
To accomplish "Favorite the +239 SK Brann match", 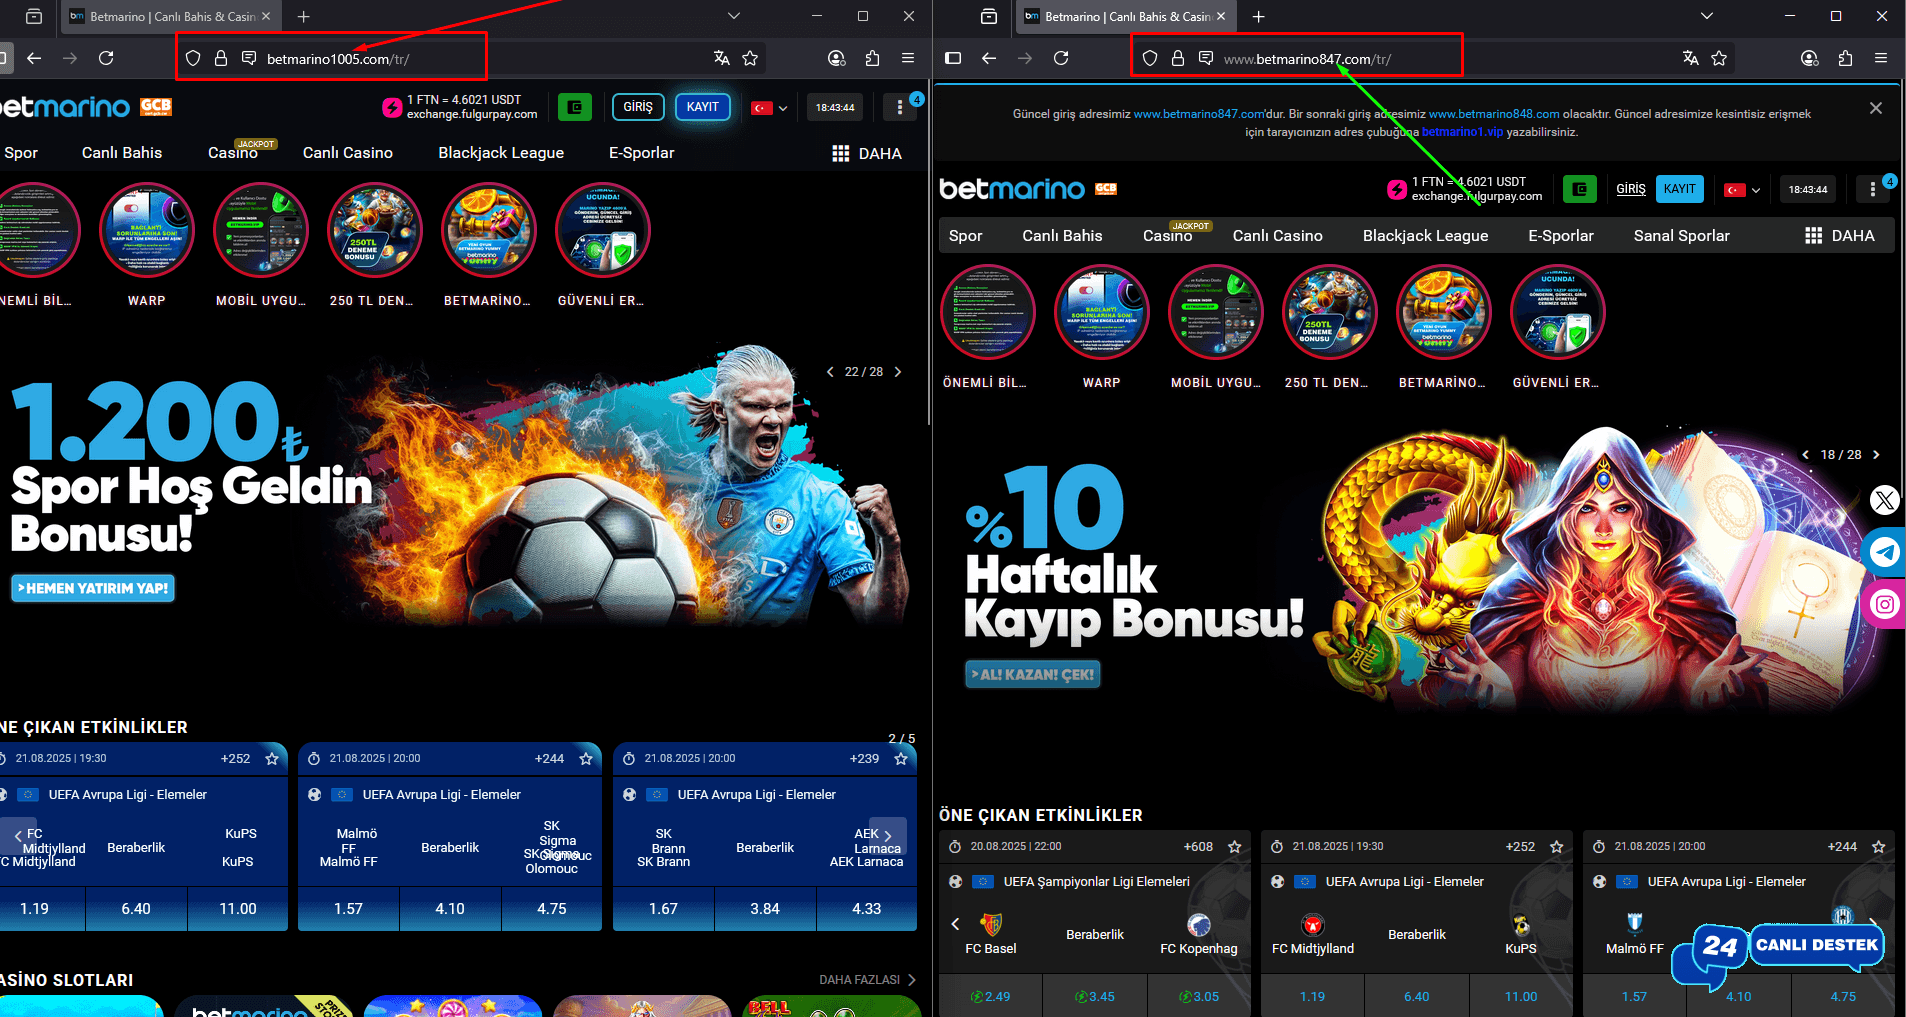I will click(901, 759).
